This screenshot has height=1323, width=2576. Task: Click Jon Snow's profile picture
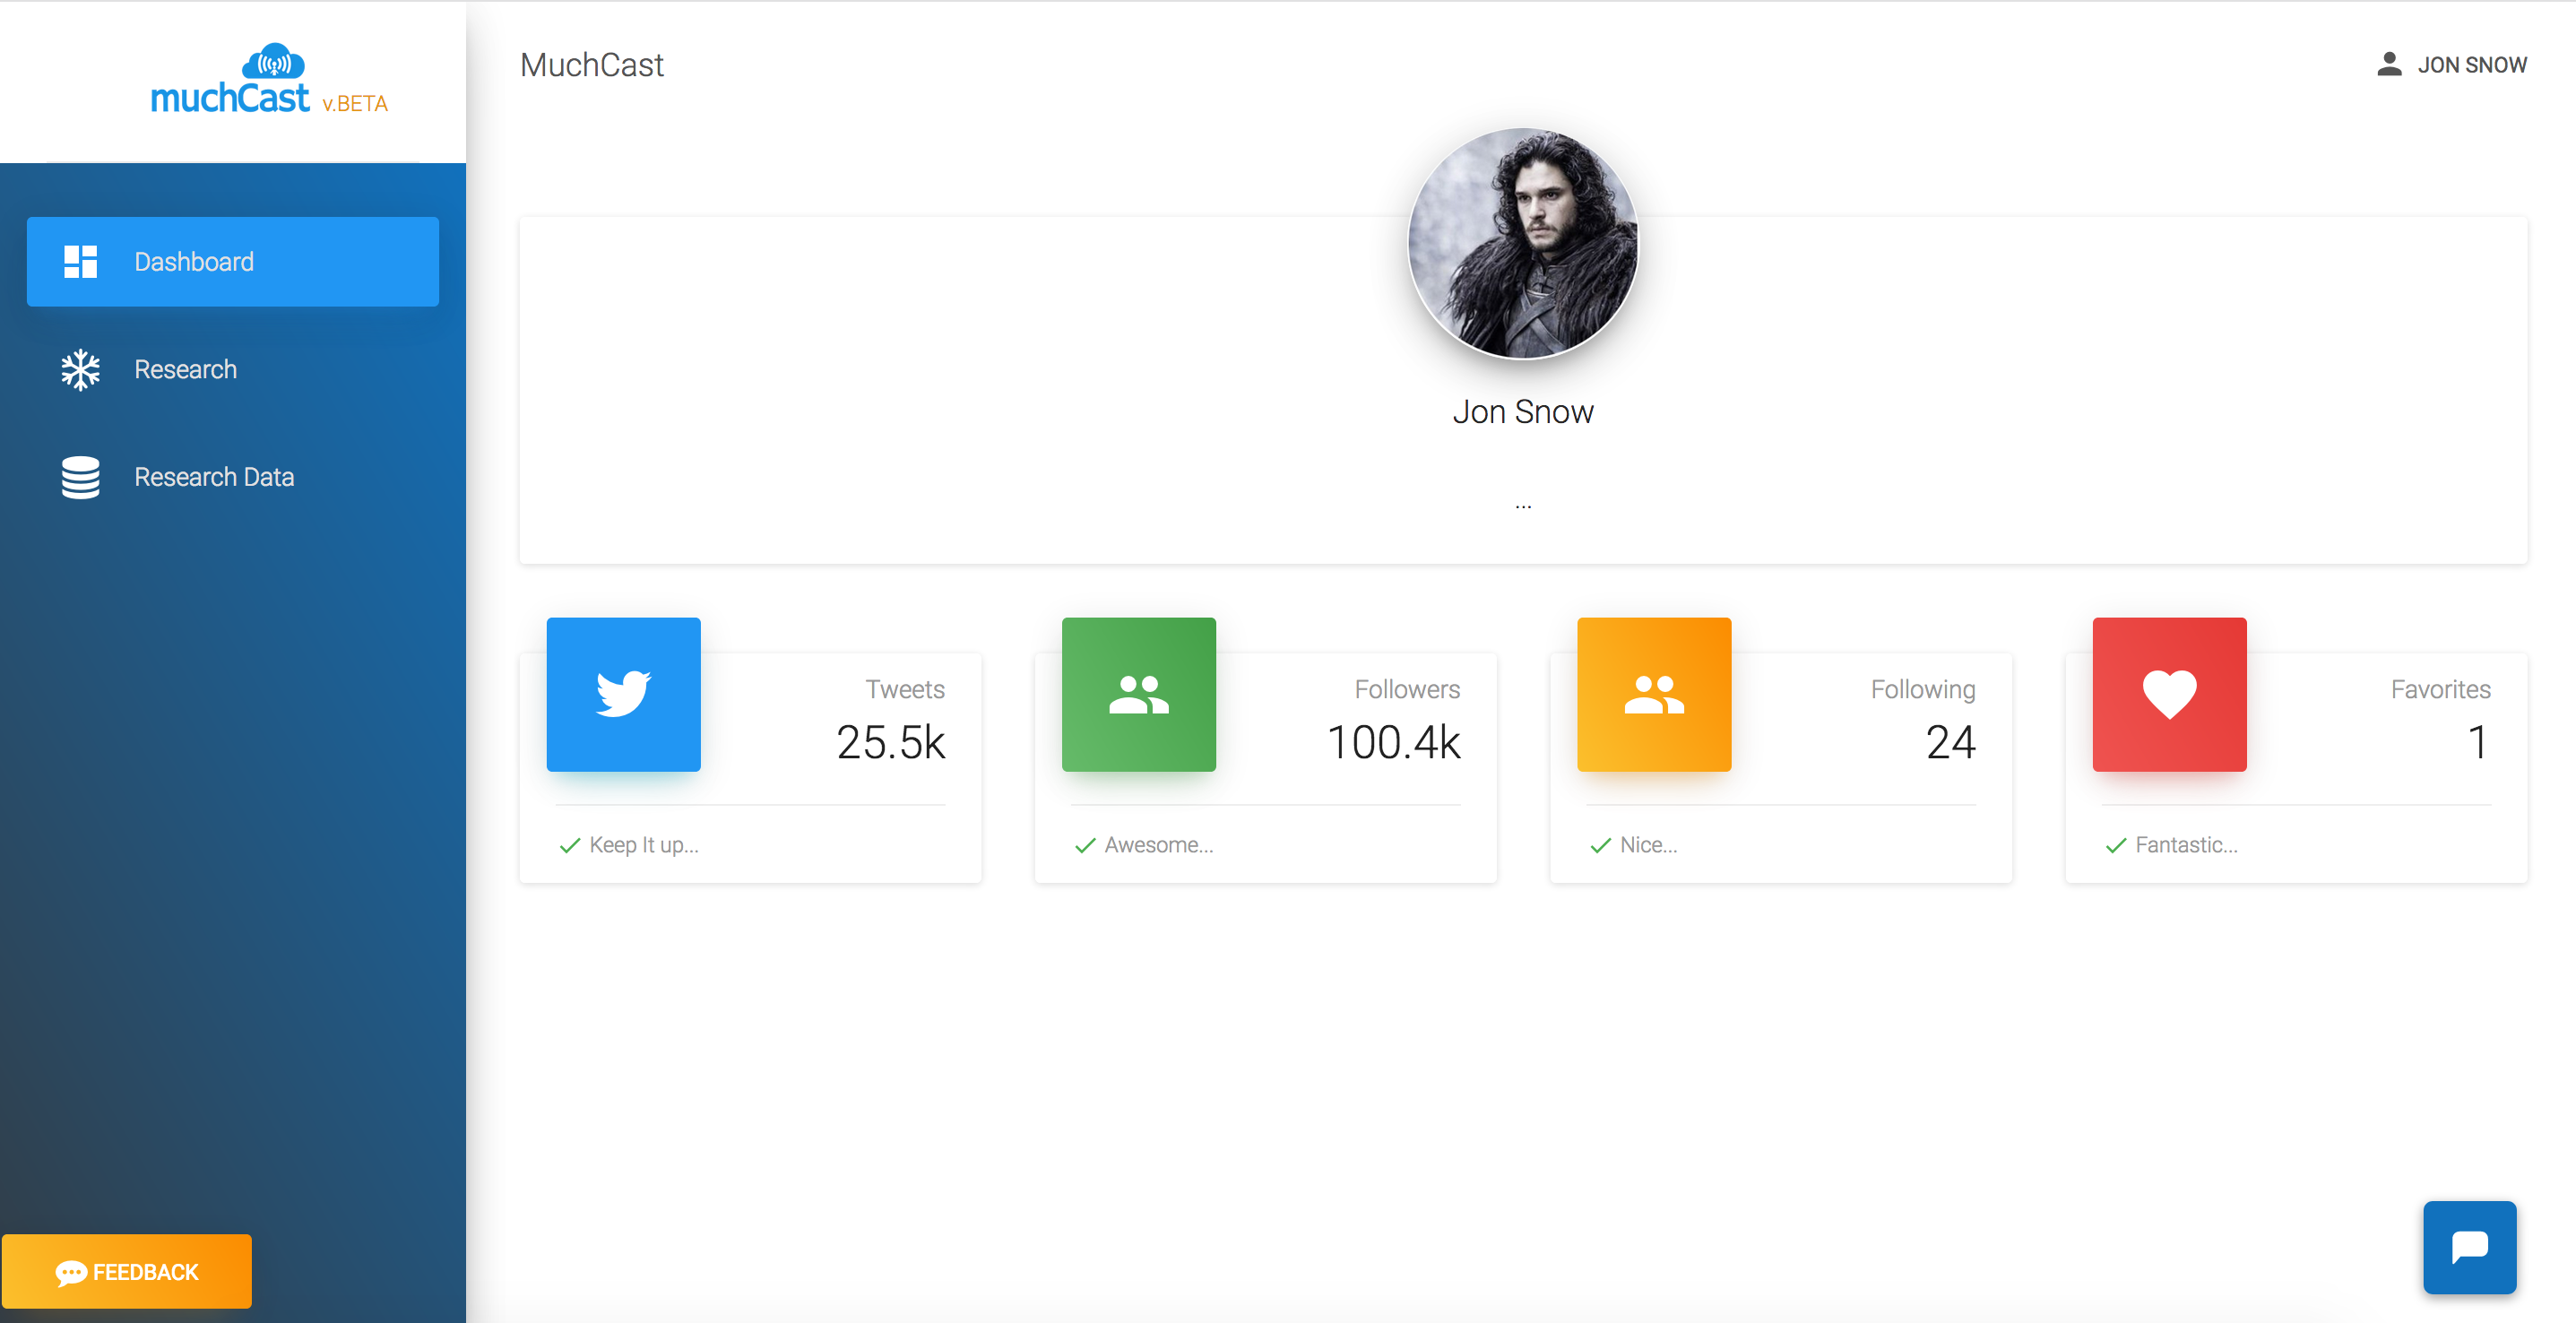[x=1522, y=243]
